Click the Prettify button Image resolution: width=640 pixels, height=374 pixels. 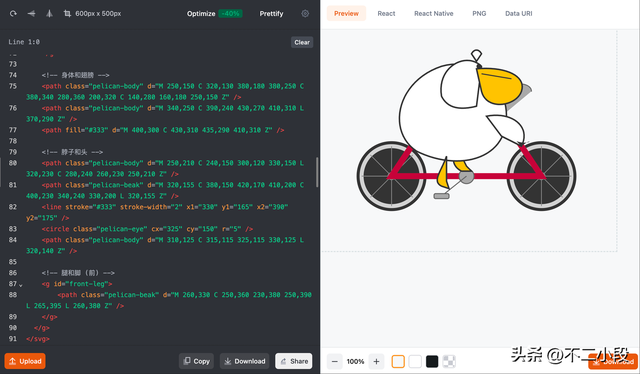point(271,13)
